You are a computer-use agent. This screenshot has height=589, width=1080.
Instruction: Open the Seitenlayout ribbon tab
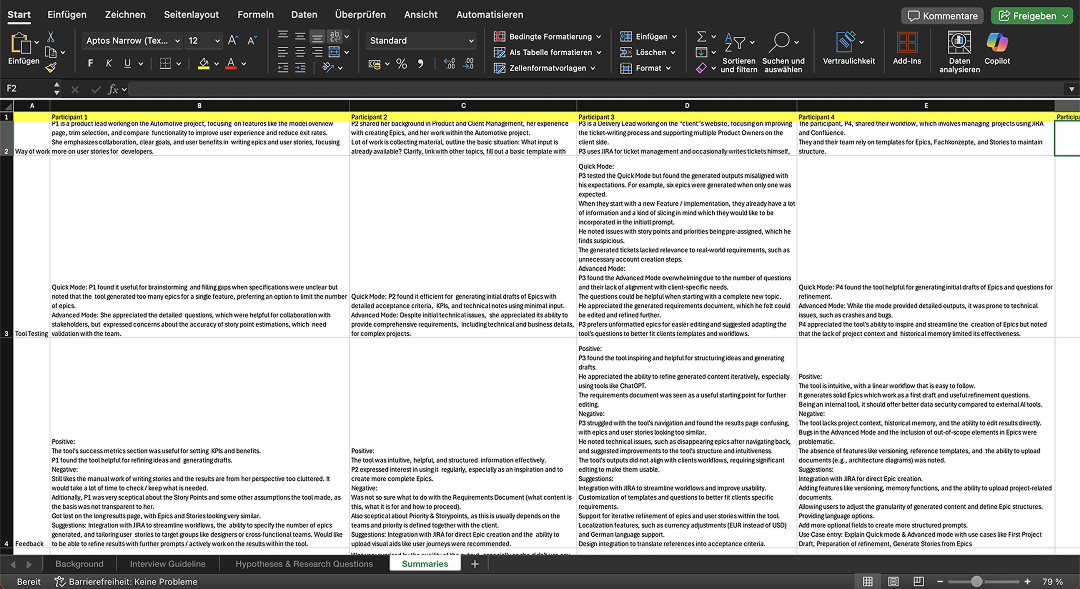[x=191, y=14]
